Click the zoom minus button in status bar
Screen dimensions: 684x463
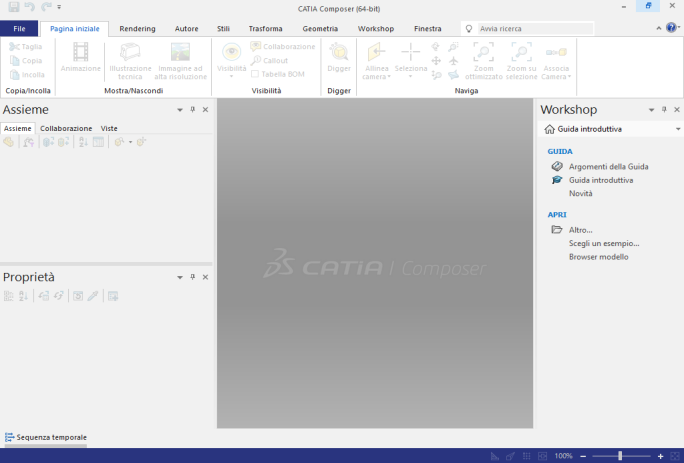tap(583, 456)
